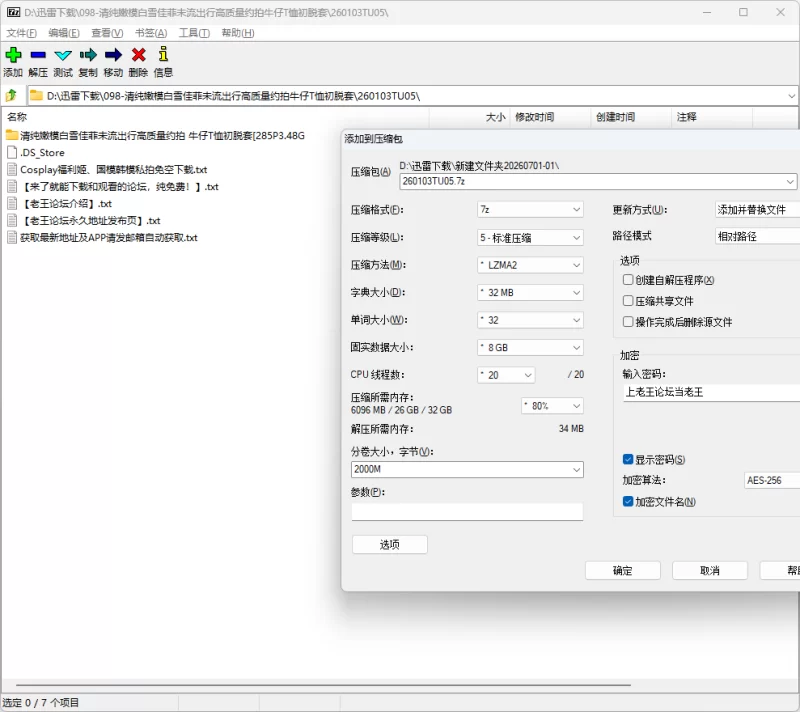Viewport: 800px width, 712px height.
Task: Click the 获取最新地址及APP txt file icon
Action: tap(12, 238)
